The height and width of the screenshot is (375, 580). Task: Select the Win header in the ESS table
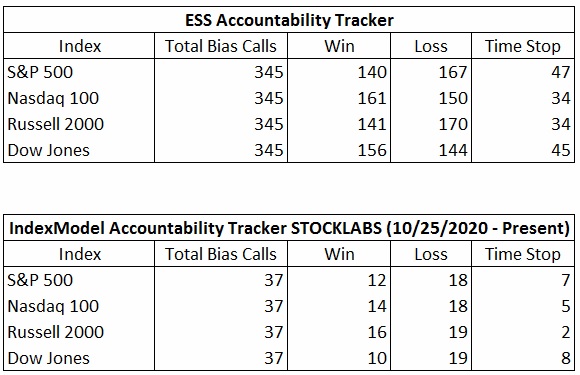click(x=339, y=46)
